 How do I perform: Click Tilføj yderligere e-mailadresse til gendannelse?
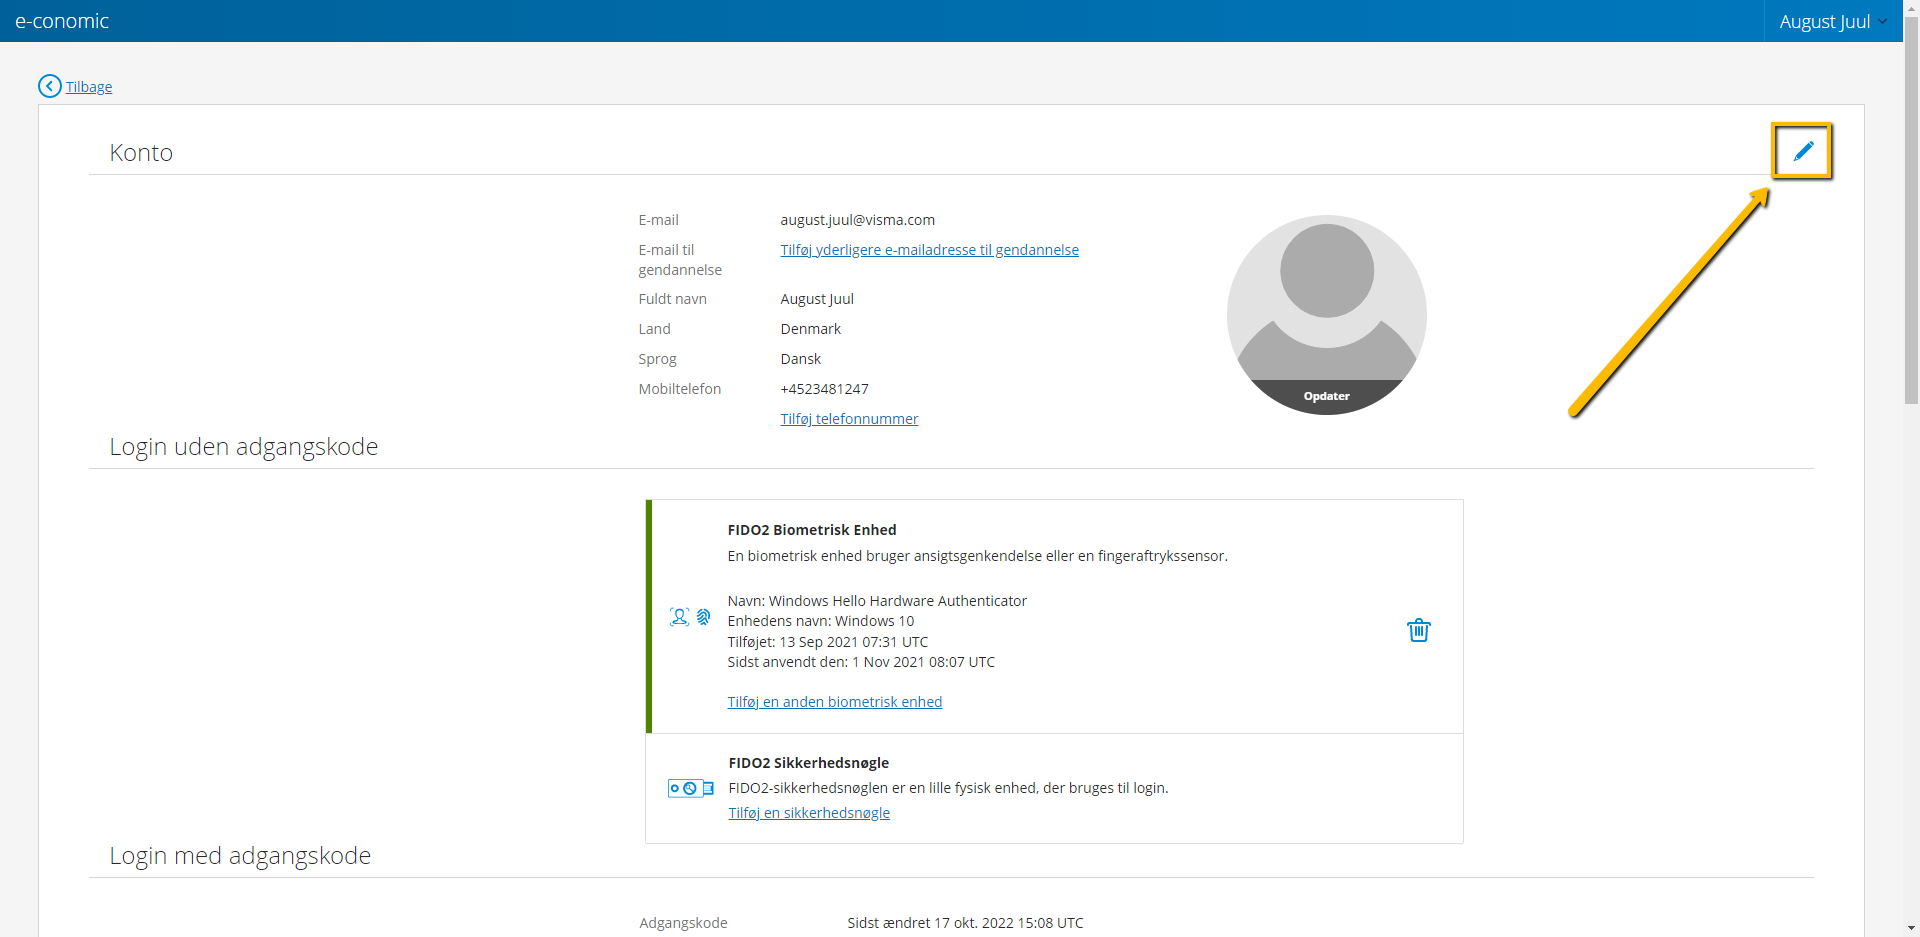(x=929, y=249)
